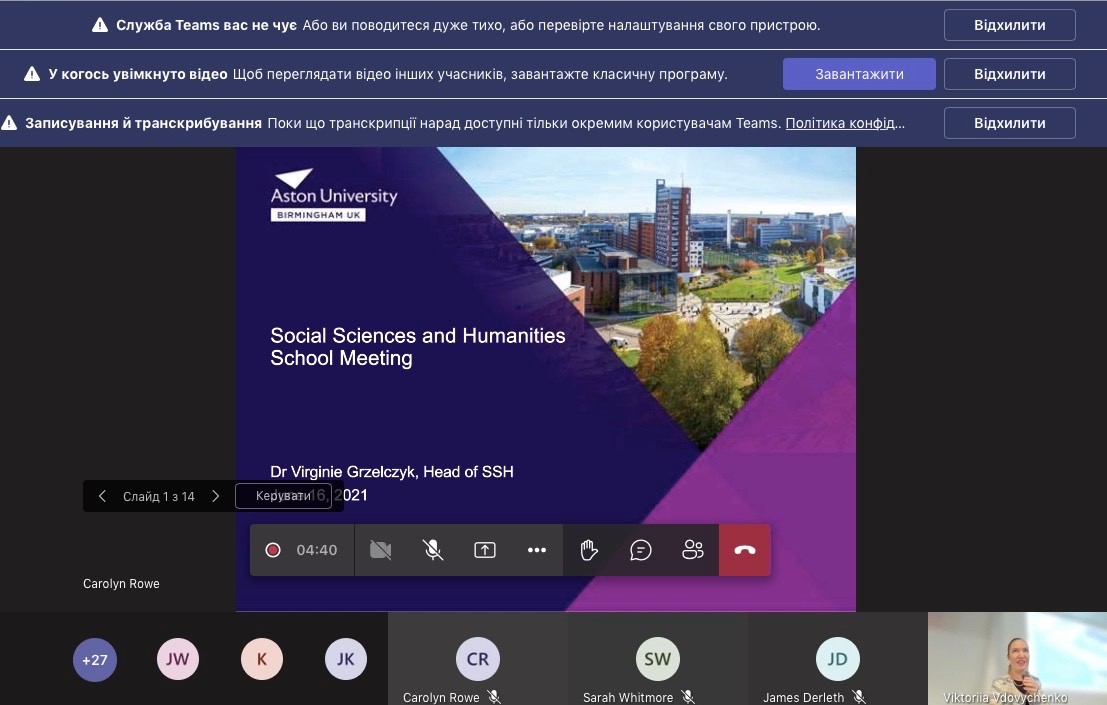The width and height of the screenshot is (1107, 705).
Task: Raise your hand in the meeting
Action: (x=589, y=550)
